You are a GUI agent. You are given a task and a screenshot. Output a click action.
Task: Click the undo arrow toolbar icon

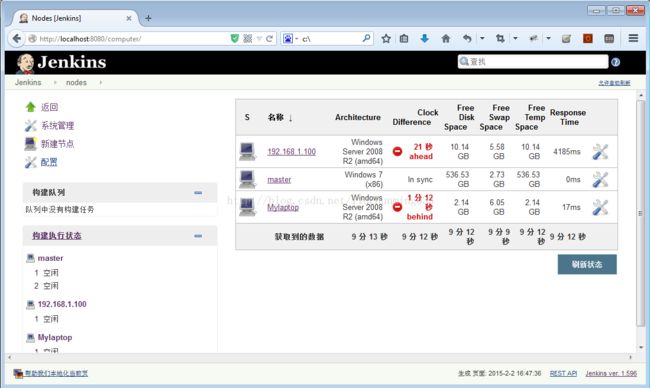coord(467,39)
